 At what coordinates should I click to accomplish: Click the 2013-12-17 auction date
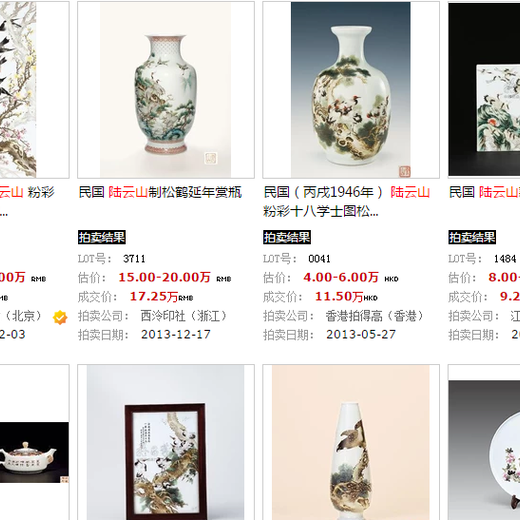click(176, 334)
